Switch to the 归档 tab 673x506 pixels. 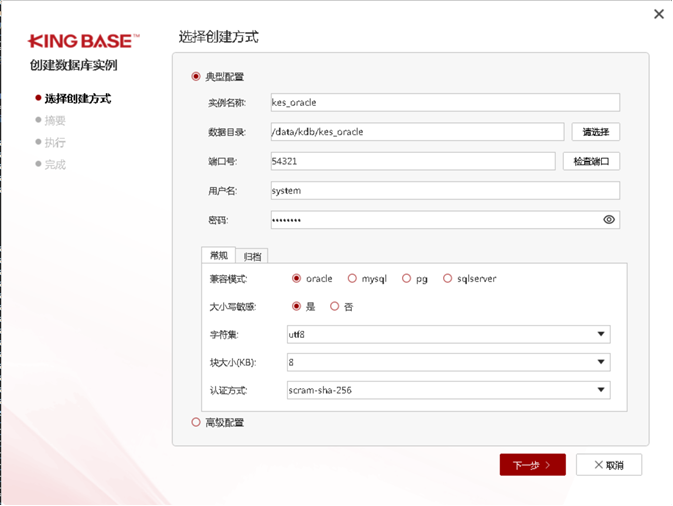coord(253,256)
